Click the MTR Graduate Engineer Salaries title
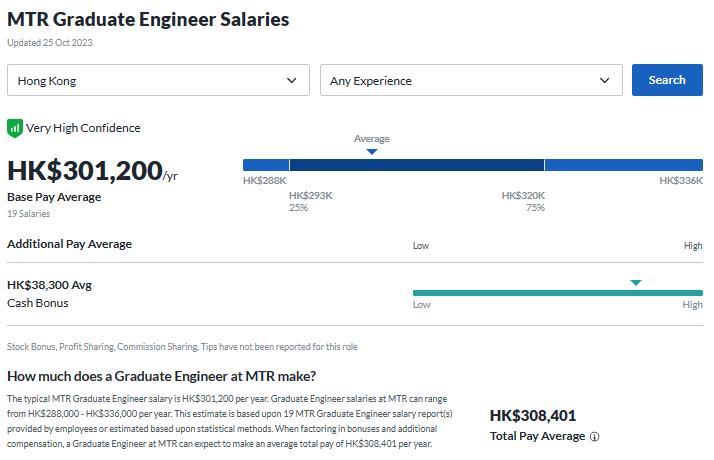 pyautogui.click(x=148, y=20)
